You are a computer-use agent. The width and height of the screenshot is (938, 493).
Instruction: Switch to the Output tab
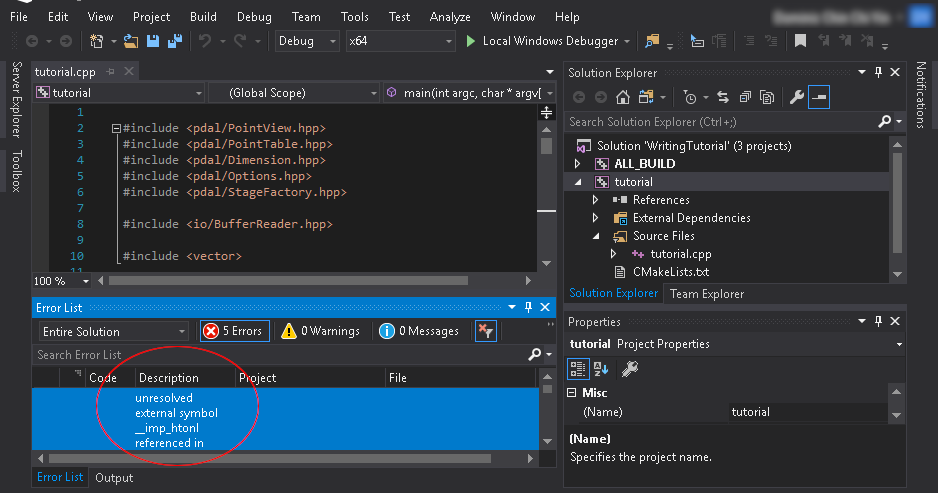click(114, 478)
